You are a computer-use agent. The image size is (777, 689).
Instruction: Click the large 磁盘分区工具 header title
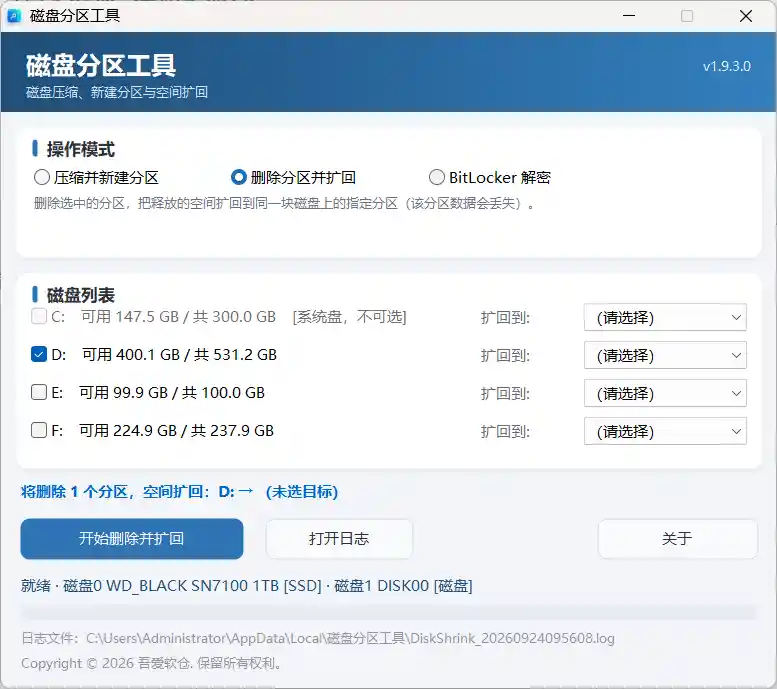pyautogui.click(x=101, y=66)
